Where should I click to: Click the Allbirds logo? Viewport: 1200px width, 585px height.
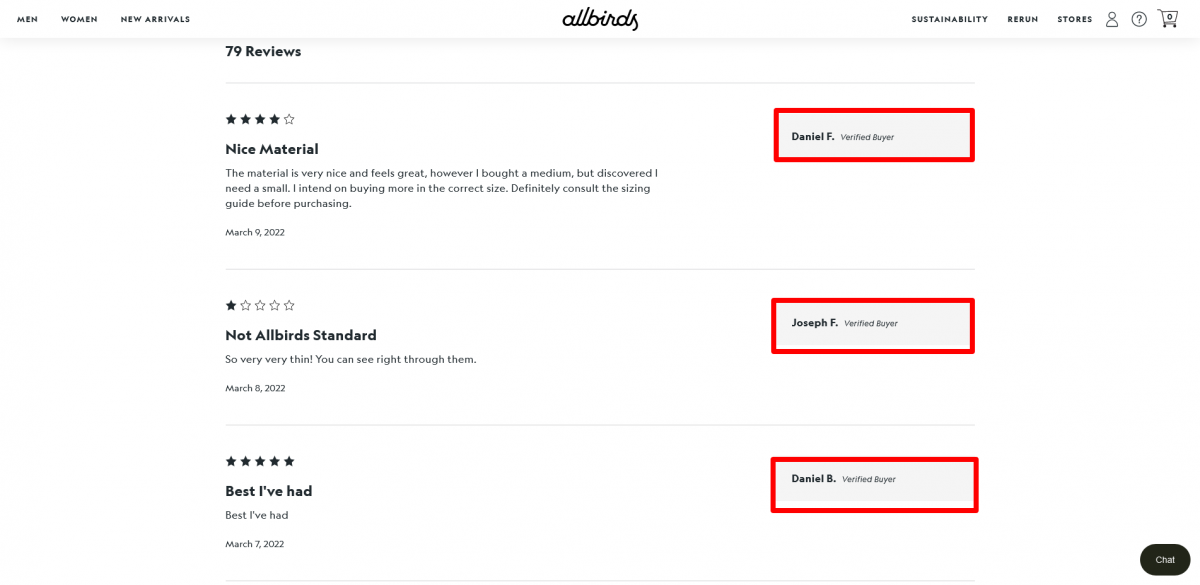(600, 18)
